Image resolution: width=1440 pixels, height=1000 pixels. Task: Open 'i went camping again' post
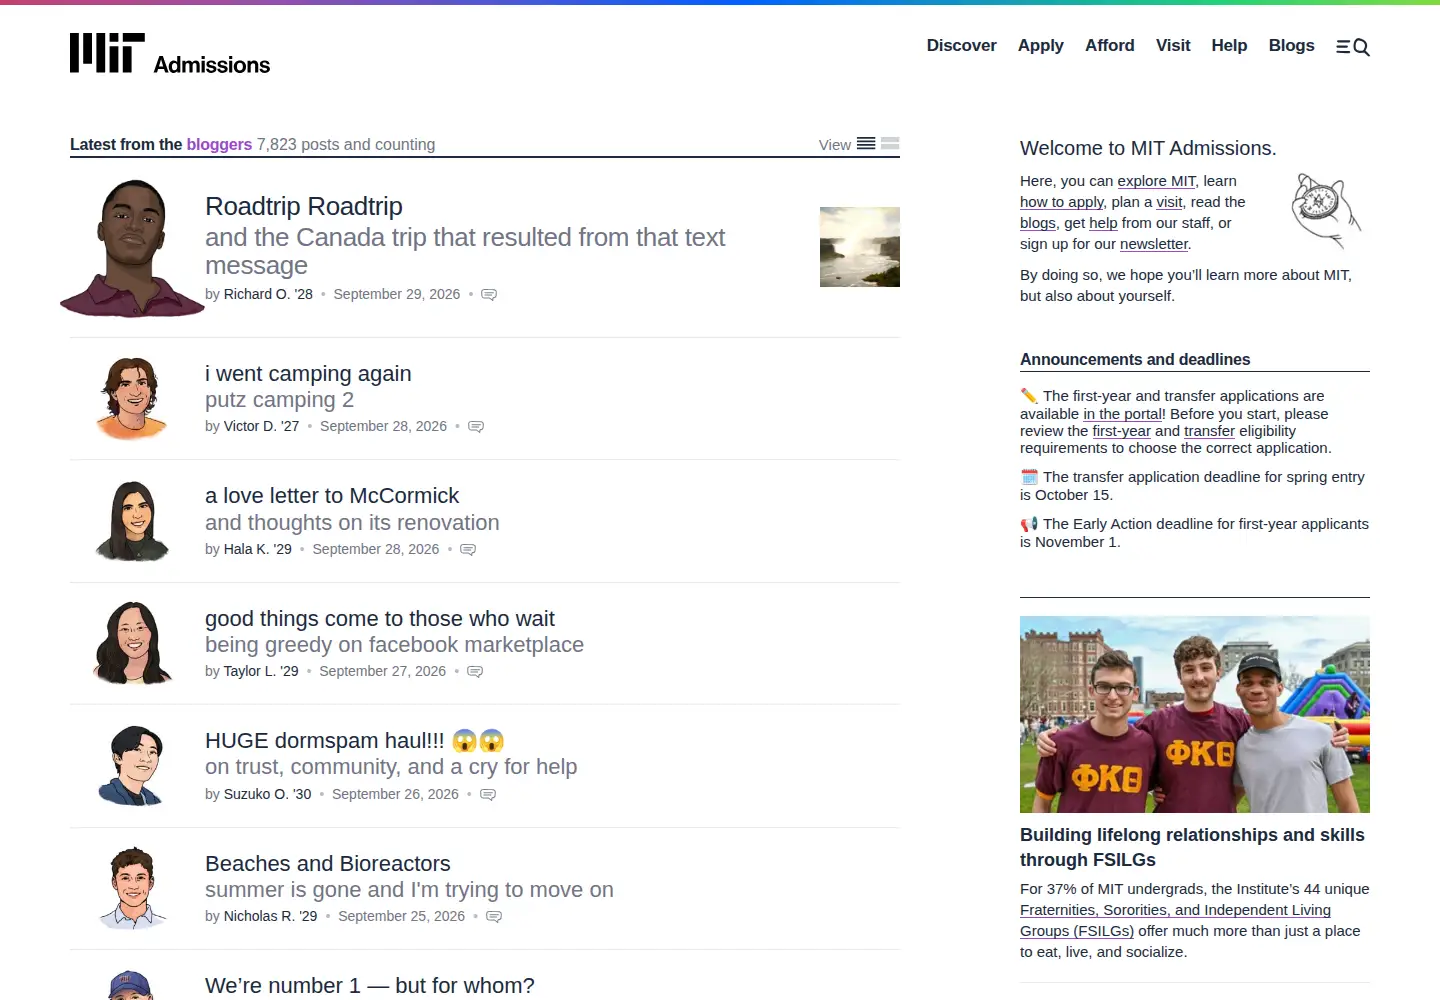[308, 374]
